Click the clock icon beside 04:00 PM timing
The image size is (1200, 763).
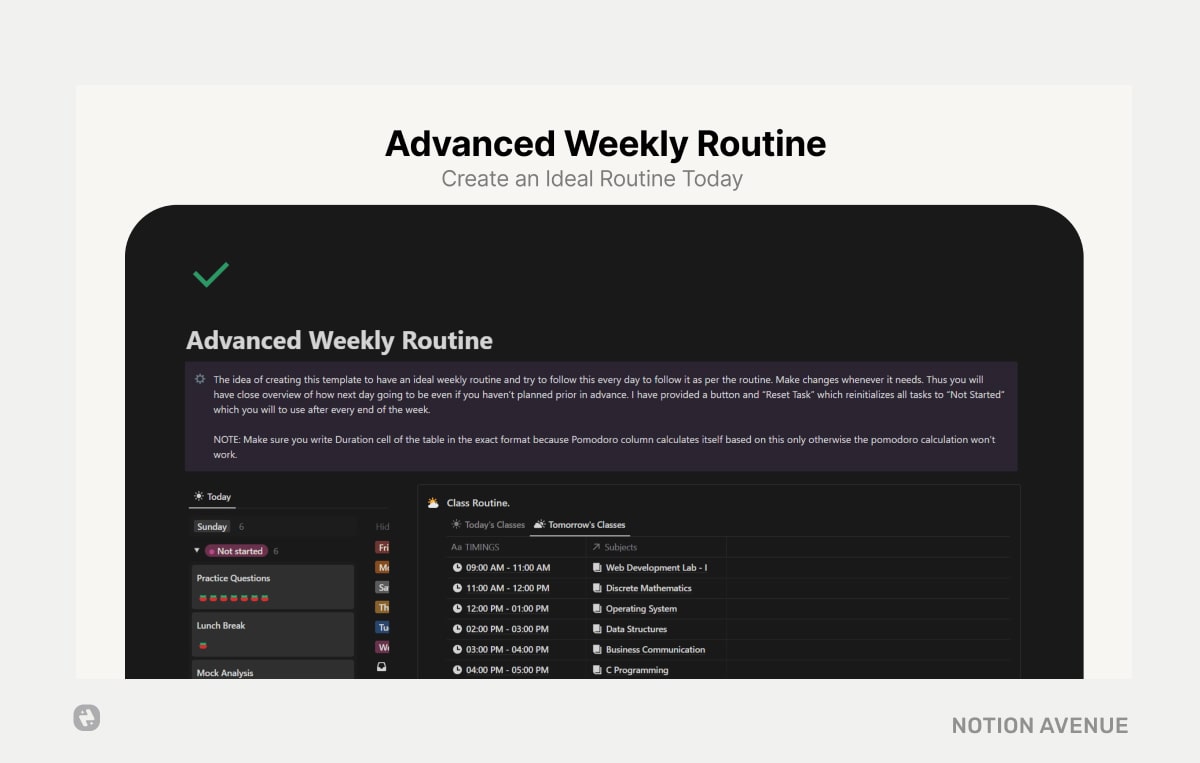[457, 670]
